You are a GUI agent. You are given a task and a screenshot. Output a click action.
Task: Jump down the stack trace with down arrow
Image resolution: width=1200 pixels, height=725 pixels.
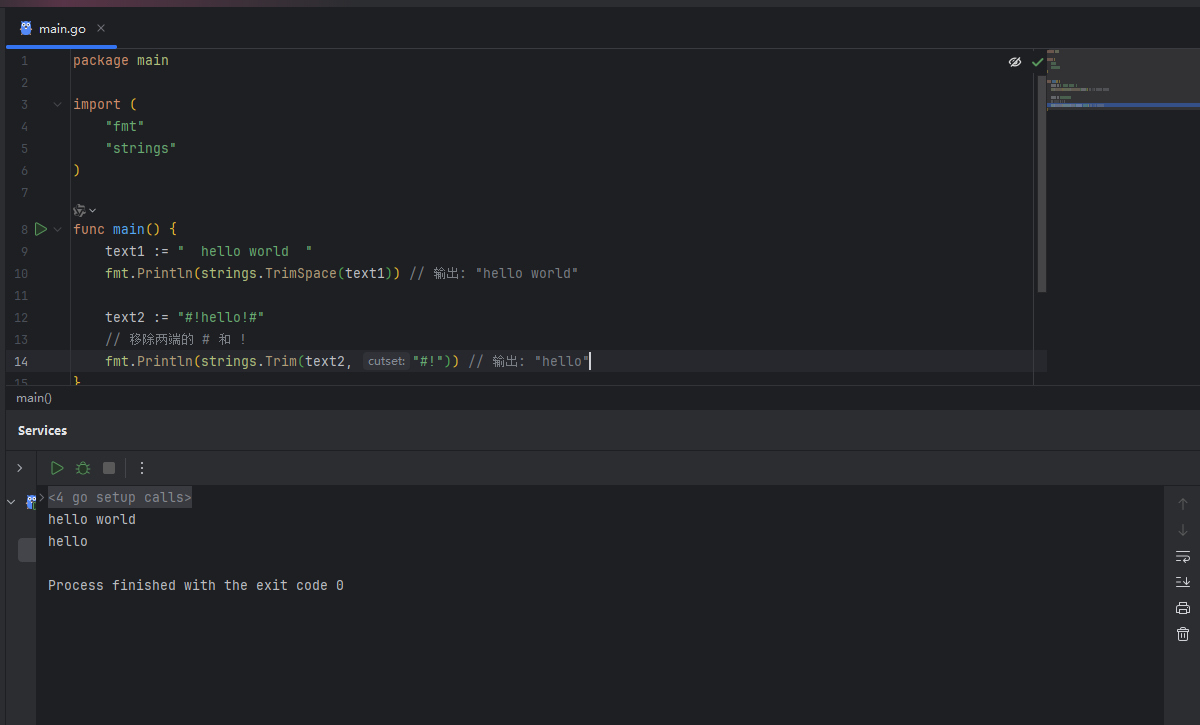[1183, 530]
